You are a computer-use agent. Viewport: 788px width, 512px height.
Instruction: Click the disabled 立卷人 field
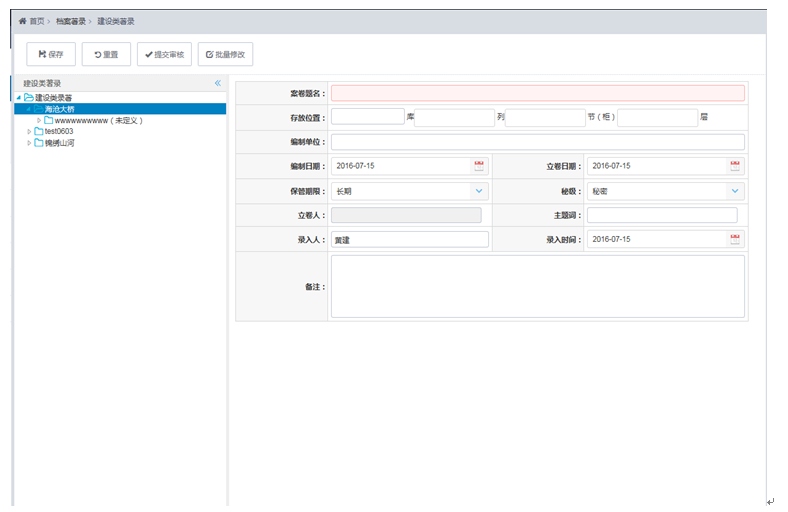pyautogui.click(x=406, y=215)
